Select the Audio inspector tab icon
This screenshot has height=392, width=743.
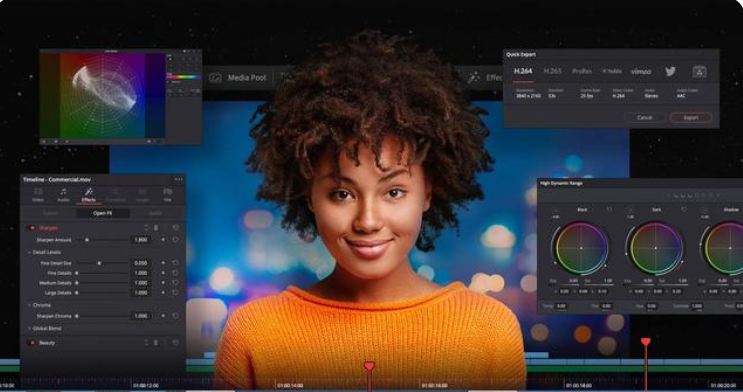(63, 192)
